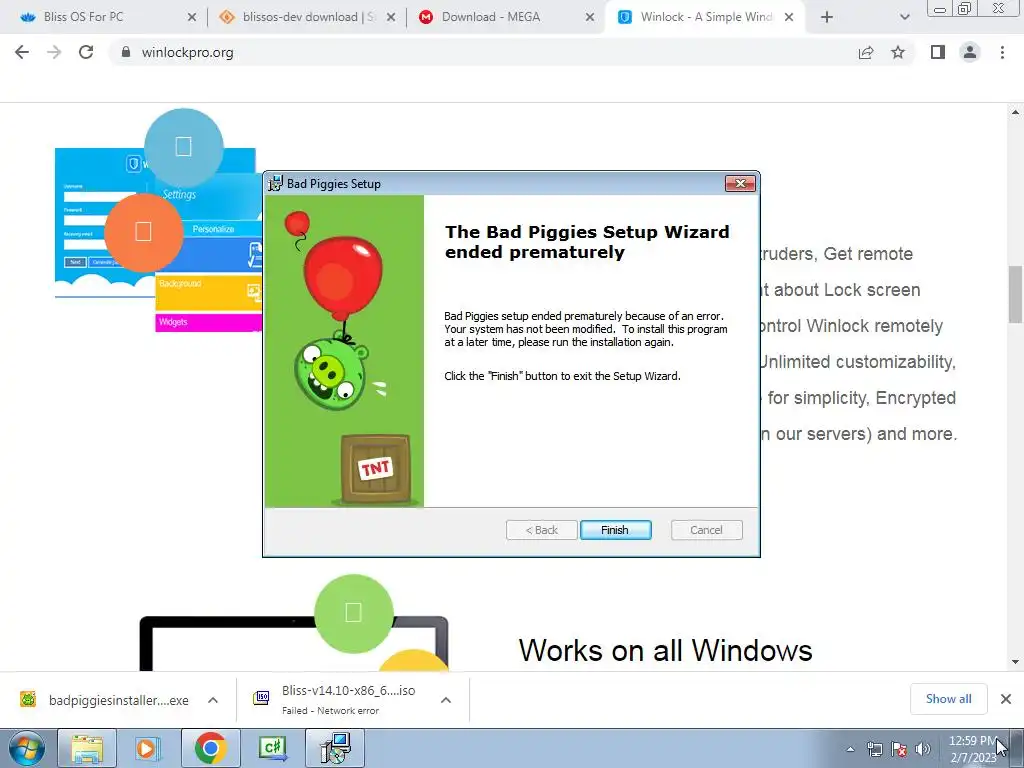Open Chrome profile menu
This screenshot has height=768, width=1024.
coord(970,52)
